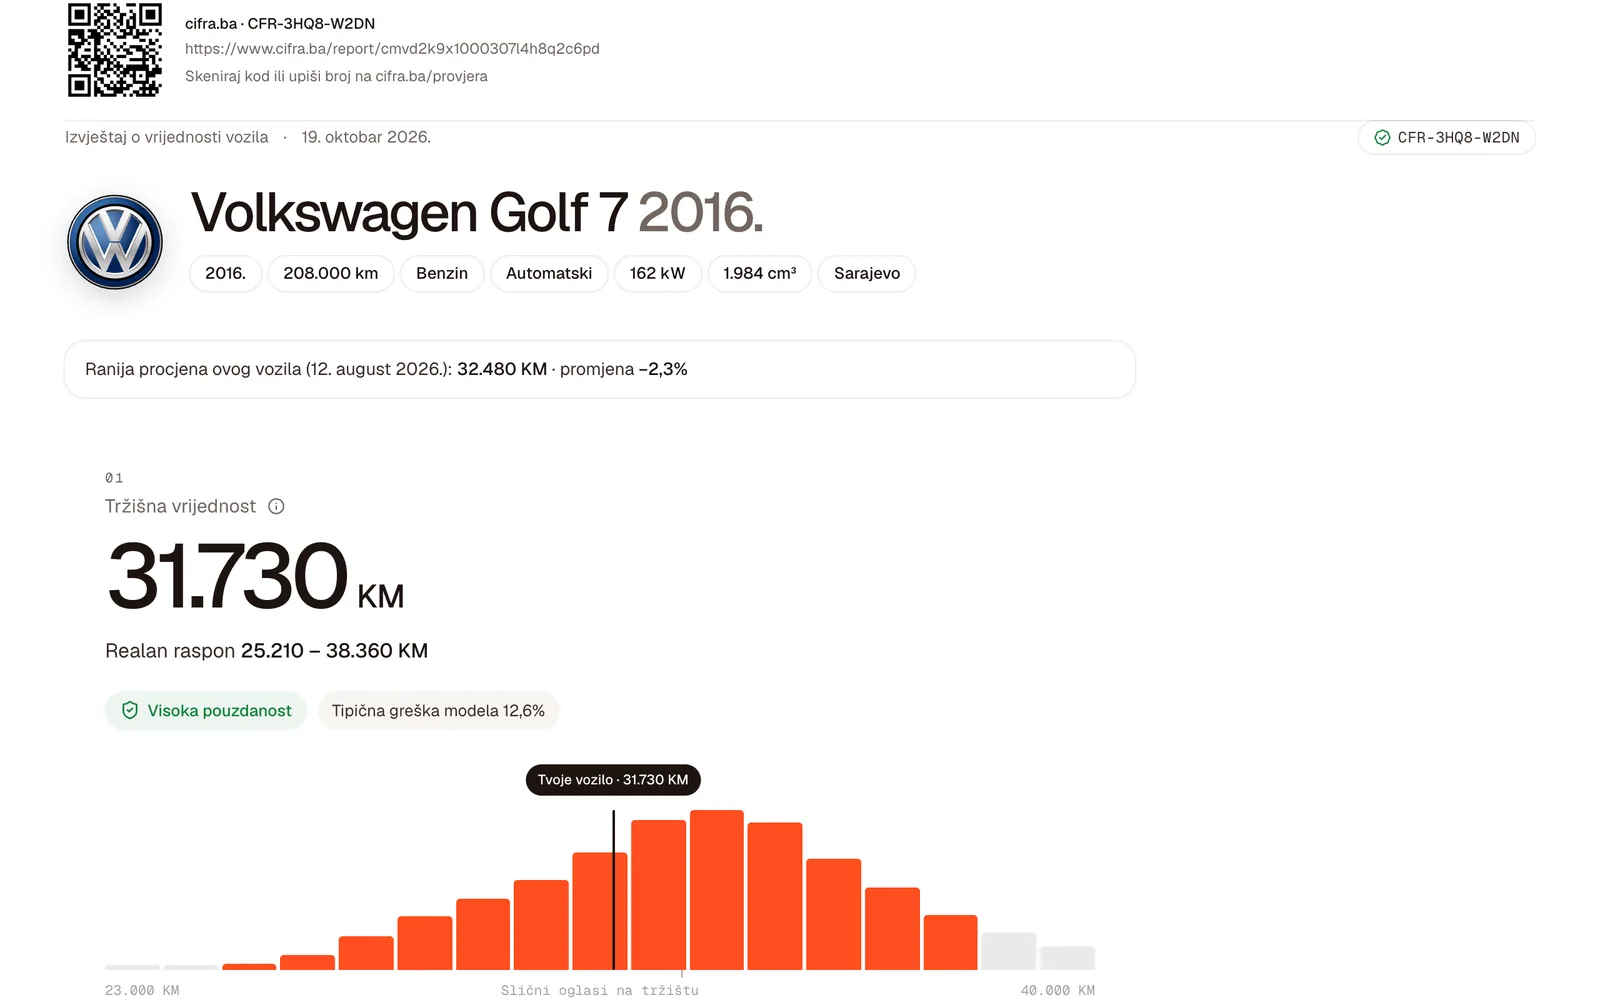The image size is (1600, 1000).
Task: Click the Tržišna vrijednost label
Action: (x=180, y=507)
